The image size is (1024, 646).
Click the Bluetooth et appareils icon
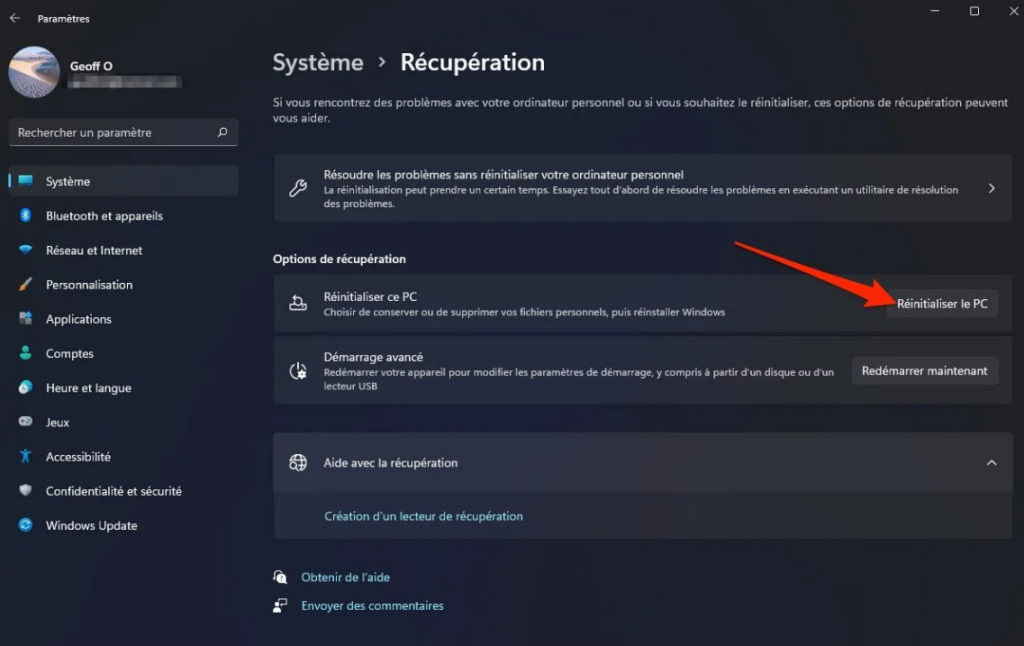pos(26,216)
